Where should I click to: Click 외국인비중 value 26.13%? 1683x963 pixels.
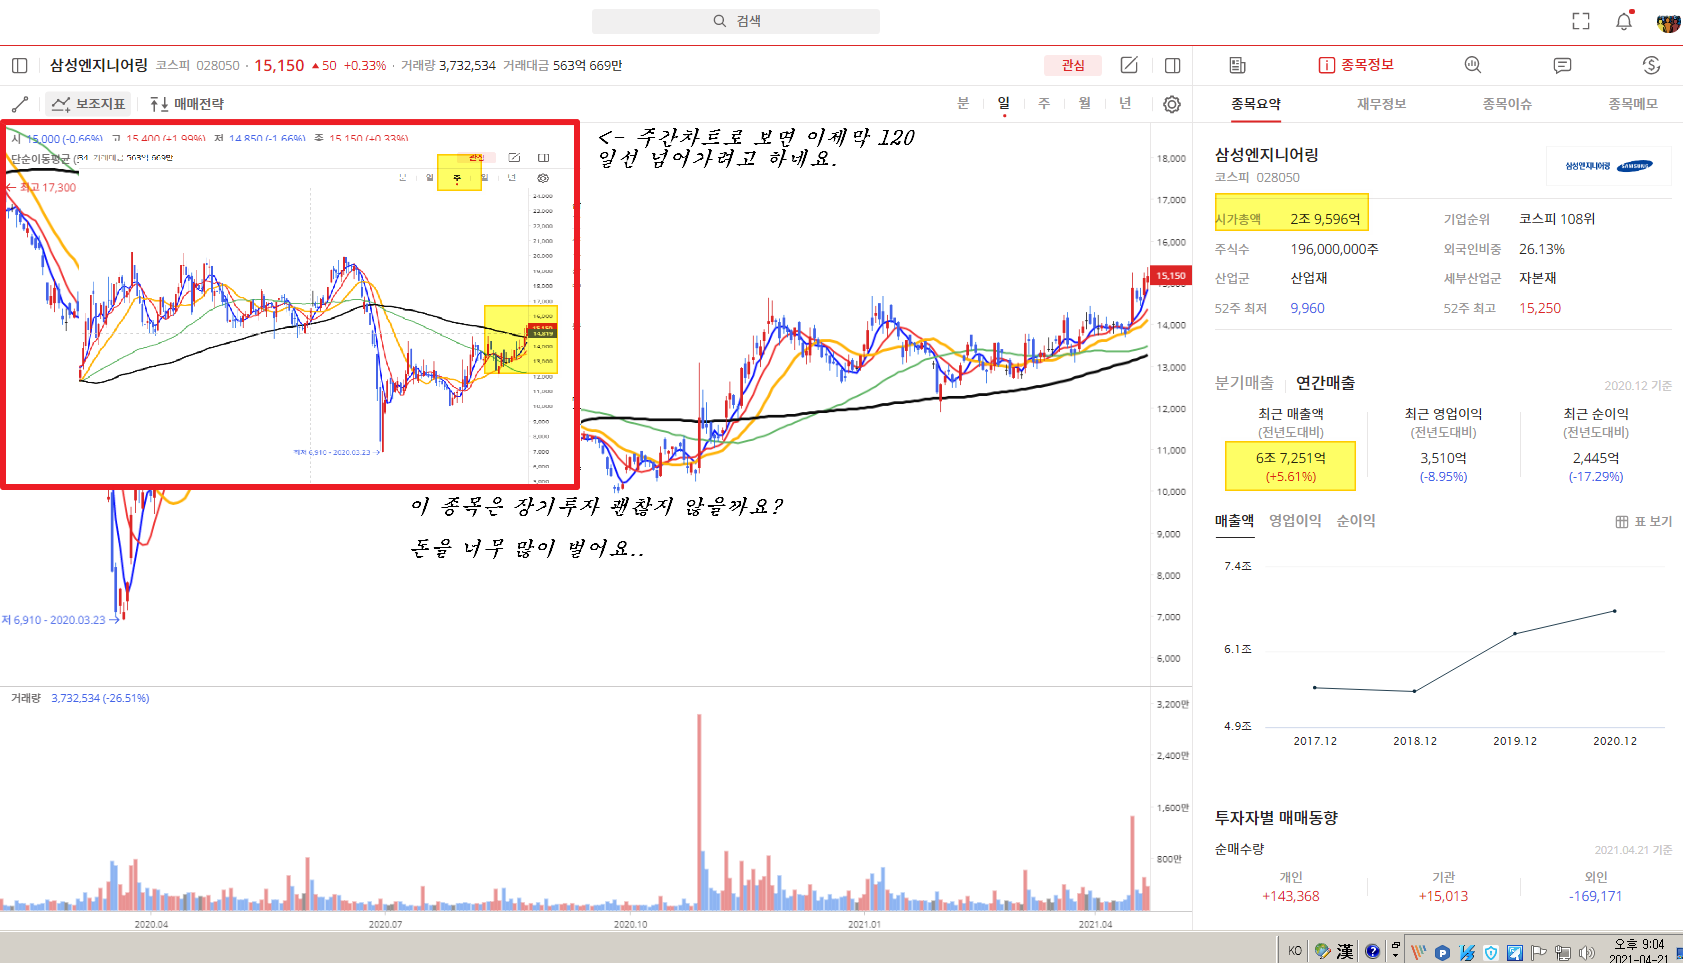pos(1542,249)
